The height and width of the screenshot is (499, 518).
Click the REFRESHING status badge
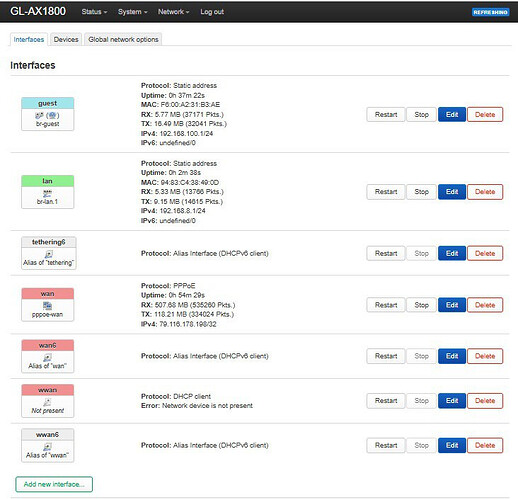[490, 12]
